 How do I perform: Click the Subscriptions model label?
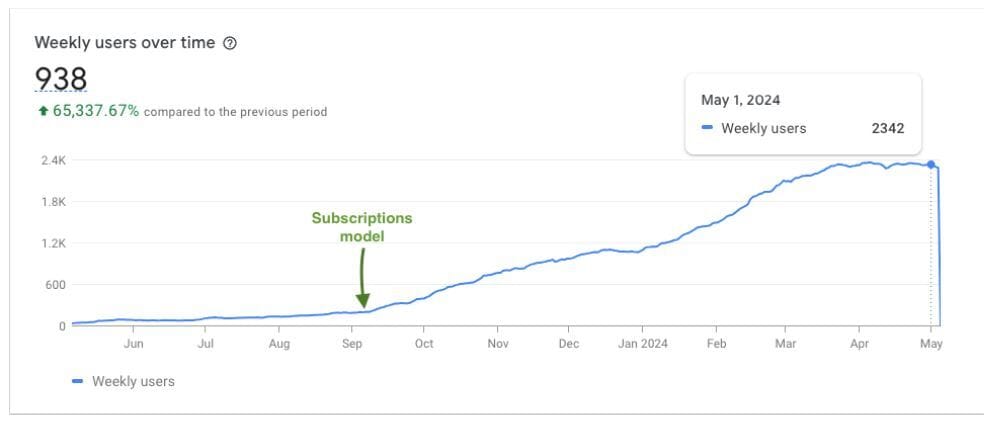(x=362, y=227)
